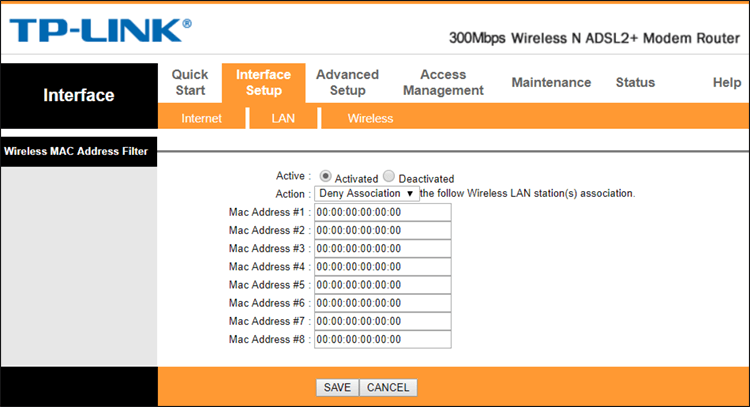This screenshot has height=407, width=750.
Task: Go to the Access Management tab
Action: tap(443, 82)
